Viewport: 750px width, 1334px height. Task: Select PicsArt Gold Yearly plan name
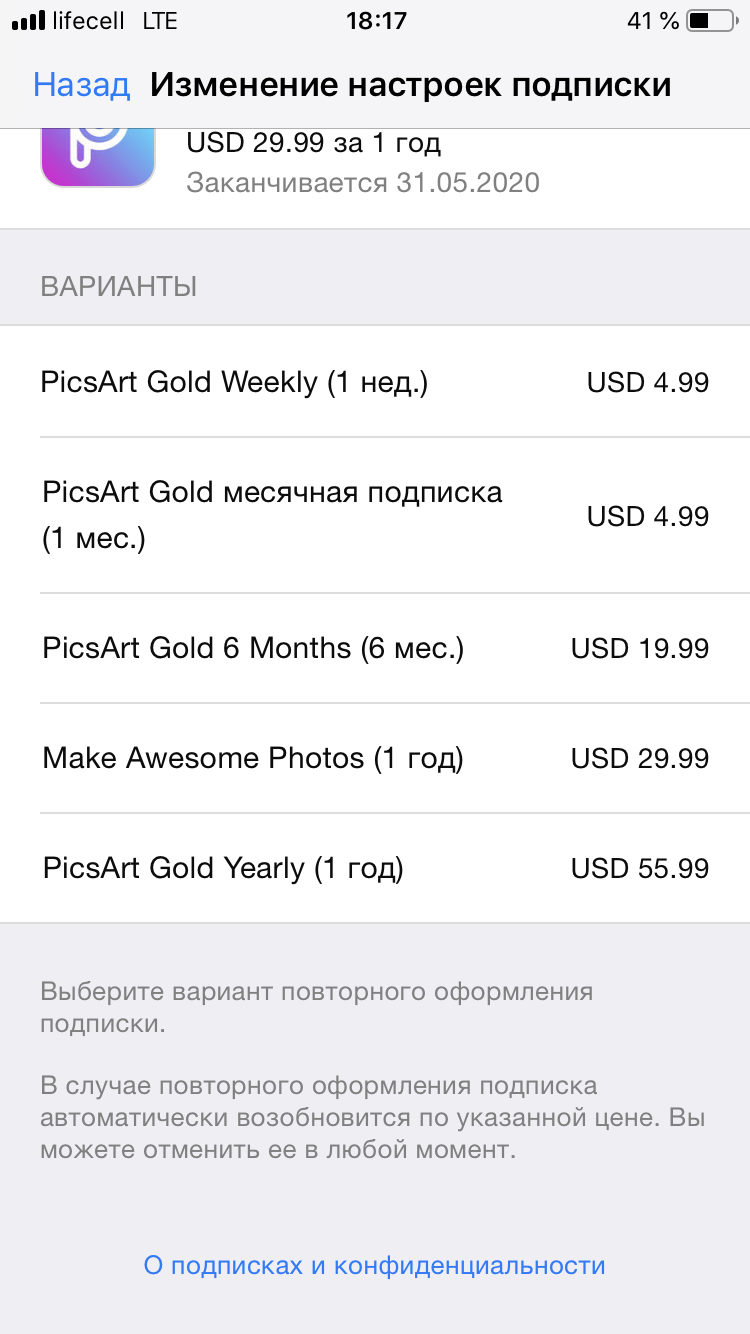(223, 868)
